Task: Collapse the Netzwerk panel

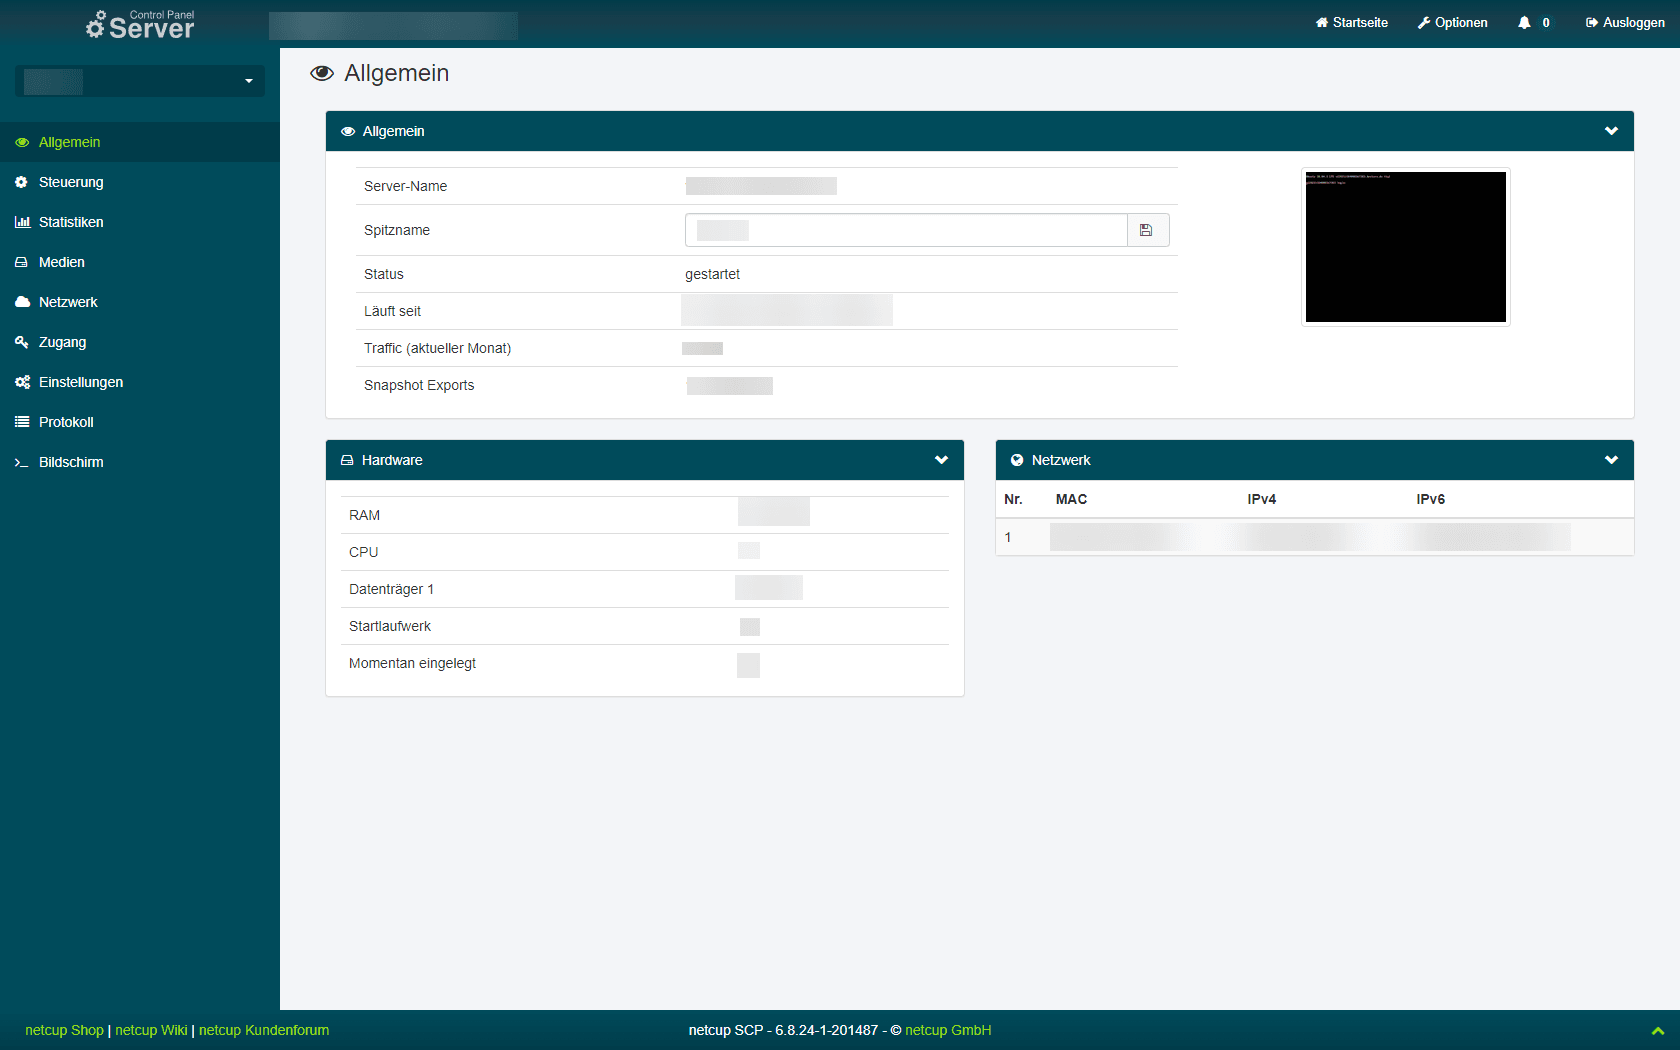Action: 1611,460
